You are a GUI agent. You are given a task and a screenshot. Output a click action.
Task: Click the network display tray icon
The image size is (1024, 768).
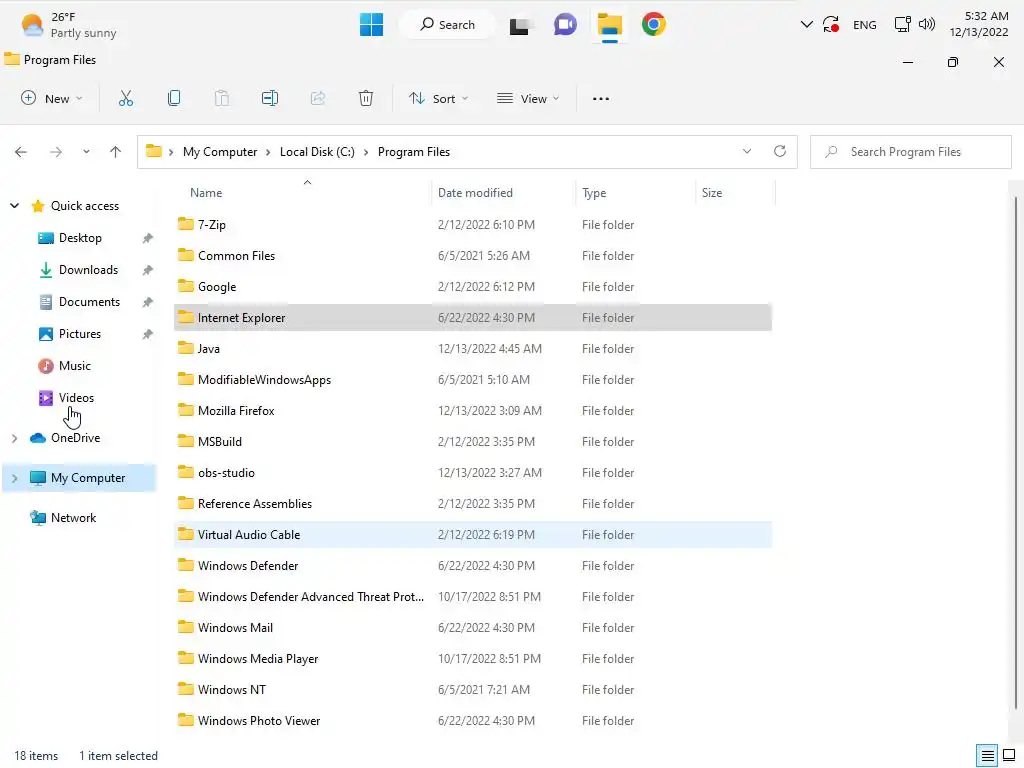click(903, 25)
